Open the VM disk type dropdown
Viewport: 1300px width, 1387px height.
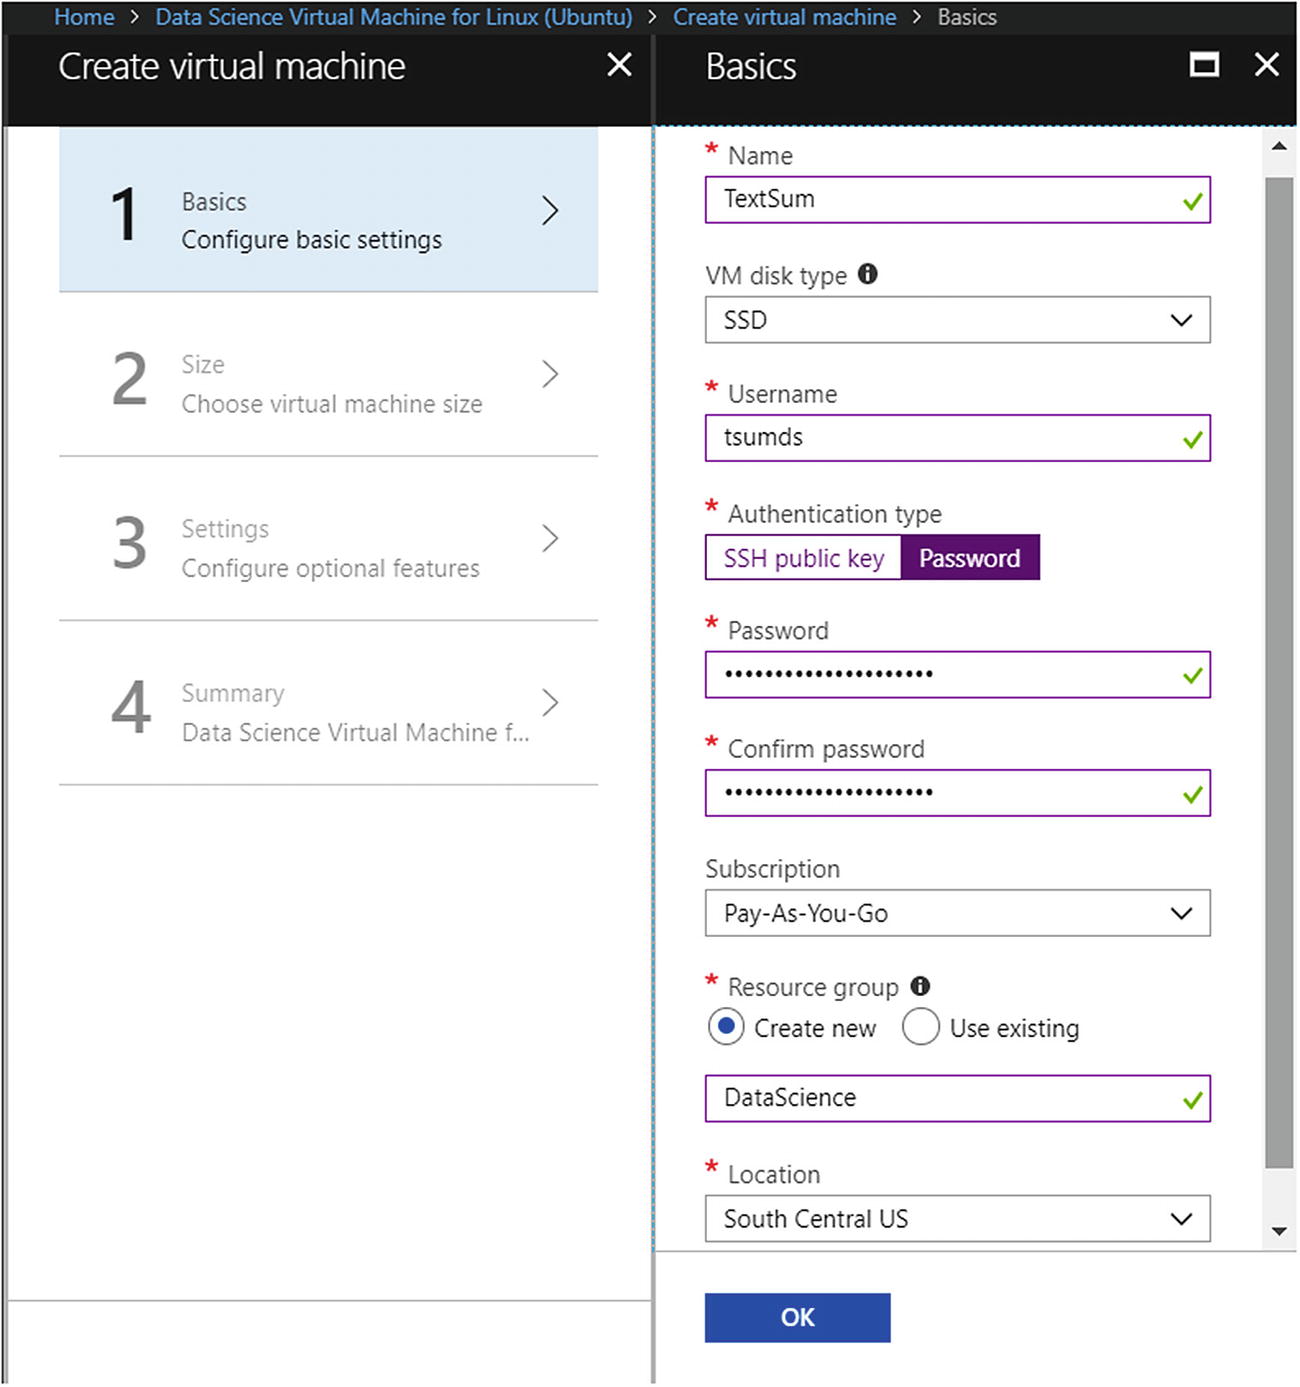pos(957,320)
